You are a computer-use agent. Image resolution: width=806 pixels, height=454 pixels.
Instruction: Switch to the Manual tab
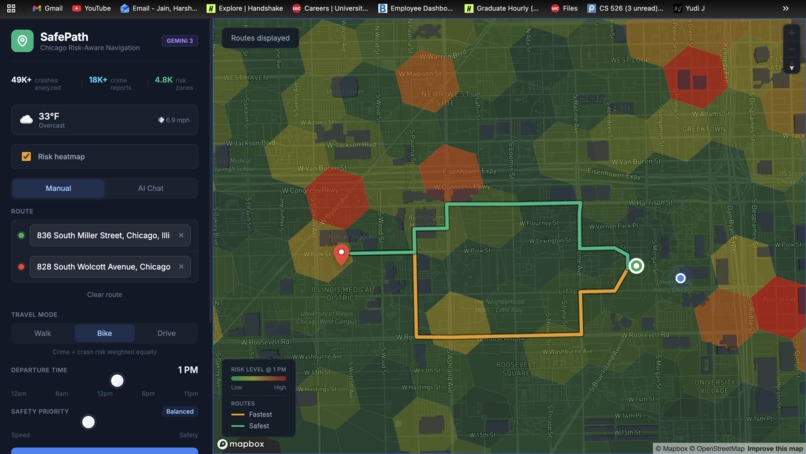click(58, 188)
